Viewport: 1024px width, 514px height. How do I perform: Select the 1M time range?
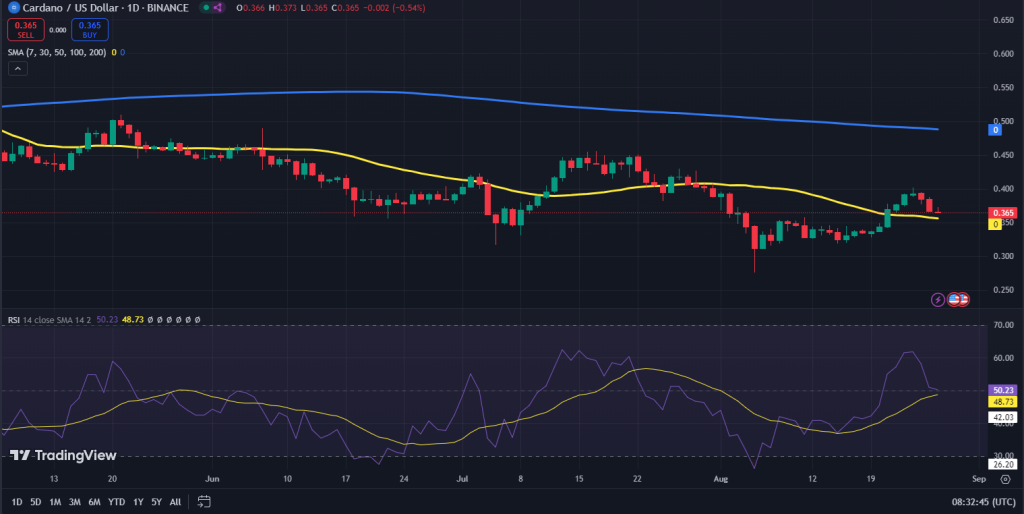pyautogui.click(x=55, y=502)
